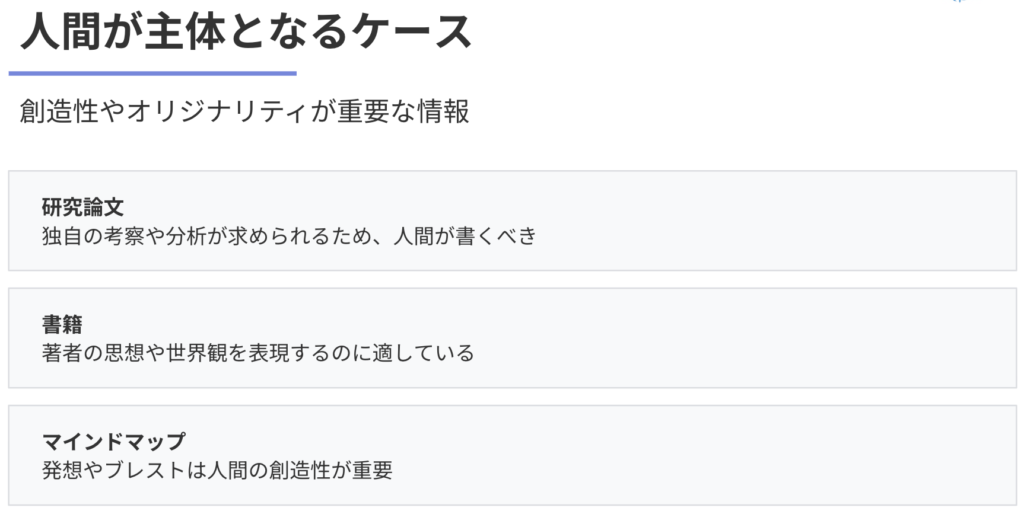Click 重要な情報 at the subtitle's end
The image size is (1024, 511).
[404, 112]
